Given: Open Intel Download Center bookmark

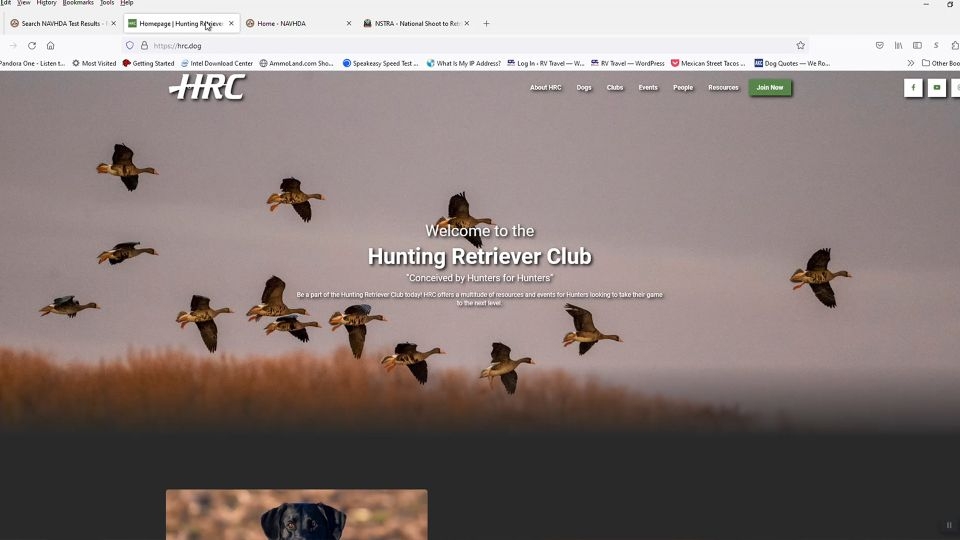Looking at the screenshot, I should [x=217, y=63].
